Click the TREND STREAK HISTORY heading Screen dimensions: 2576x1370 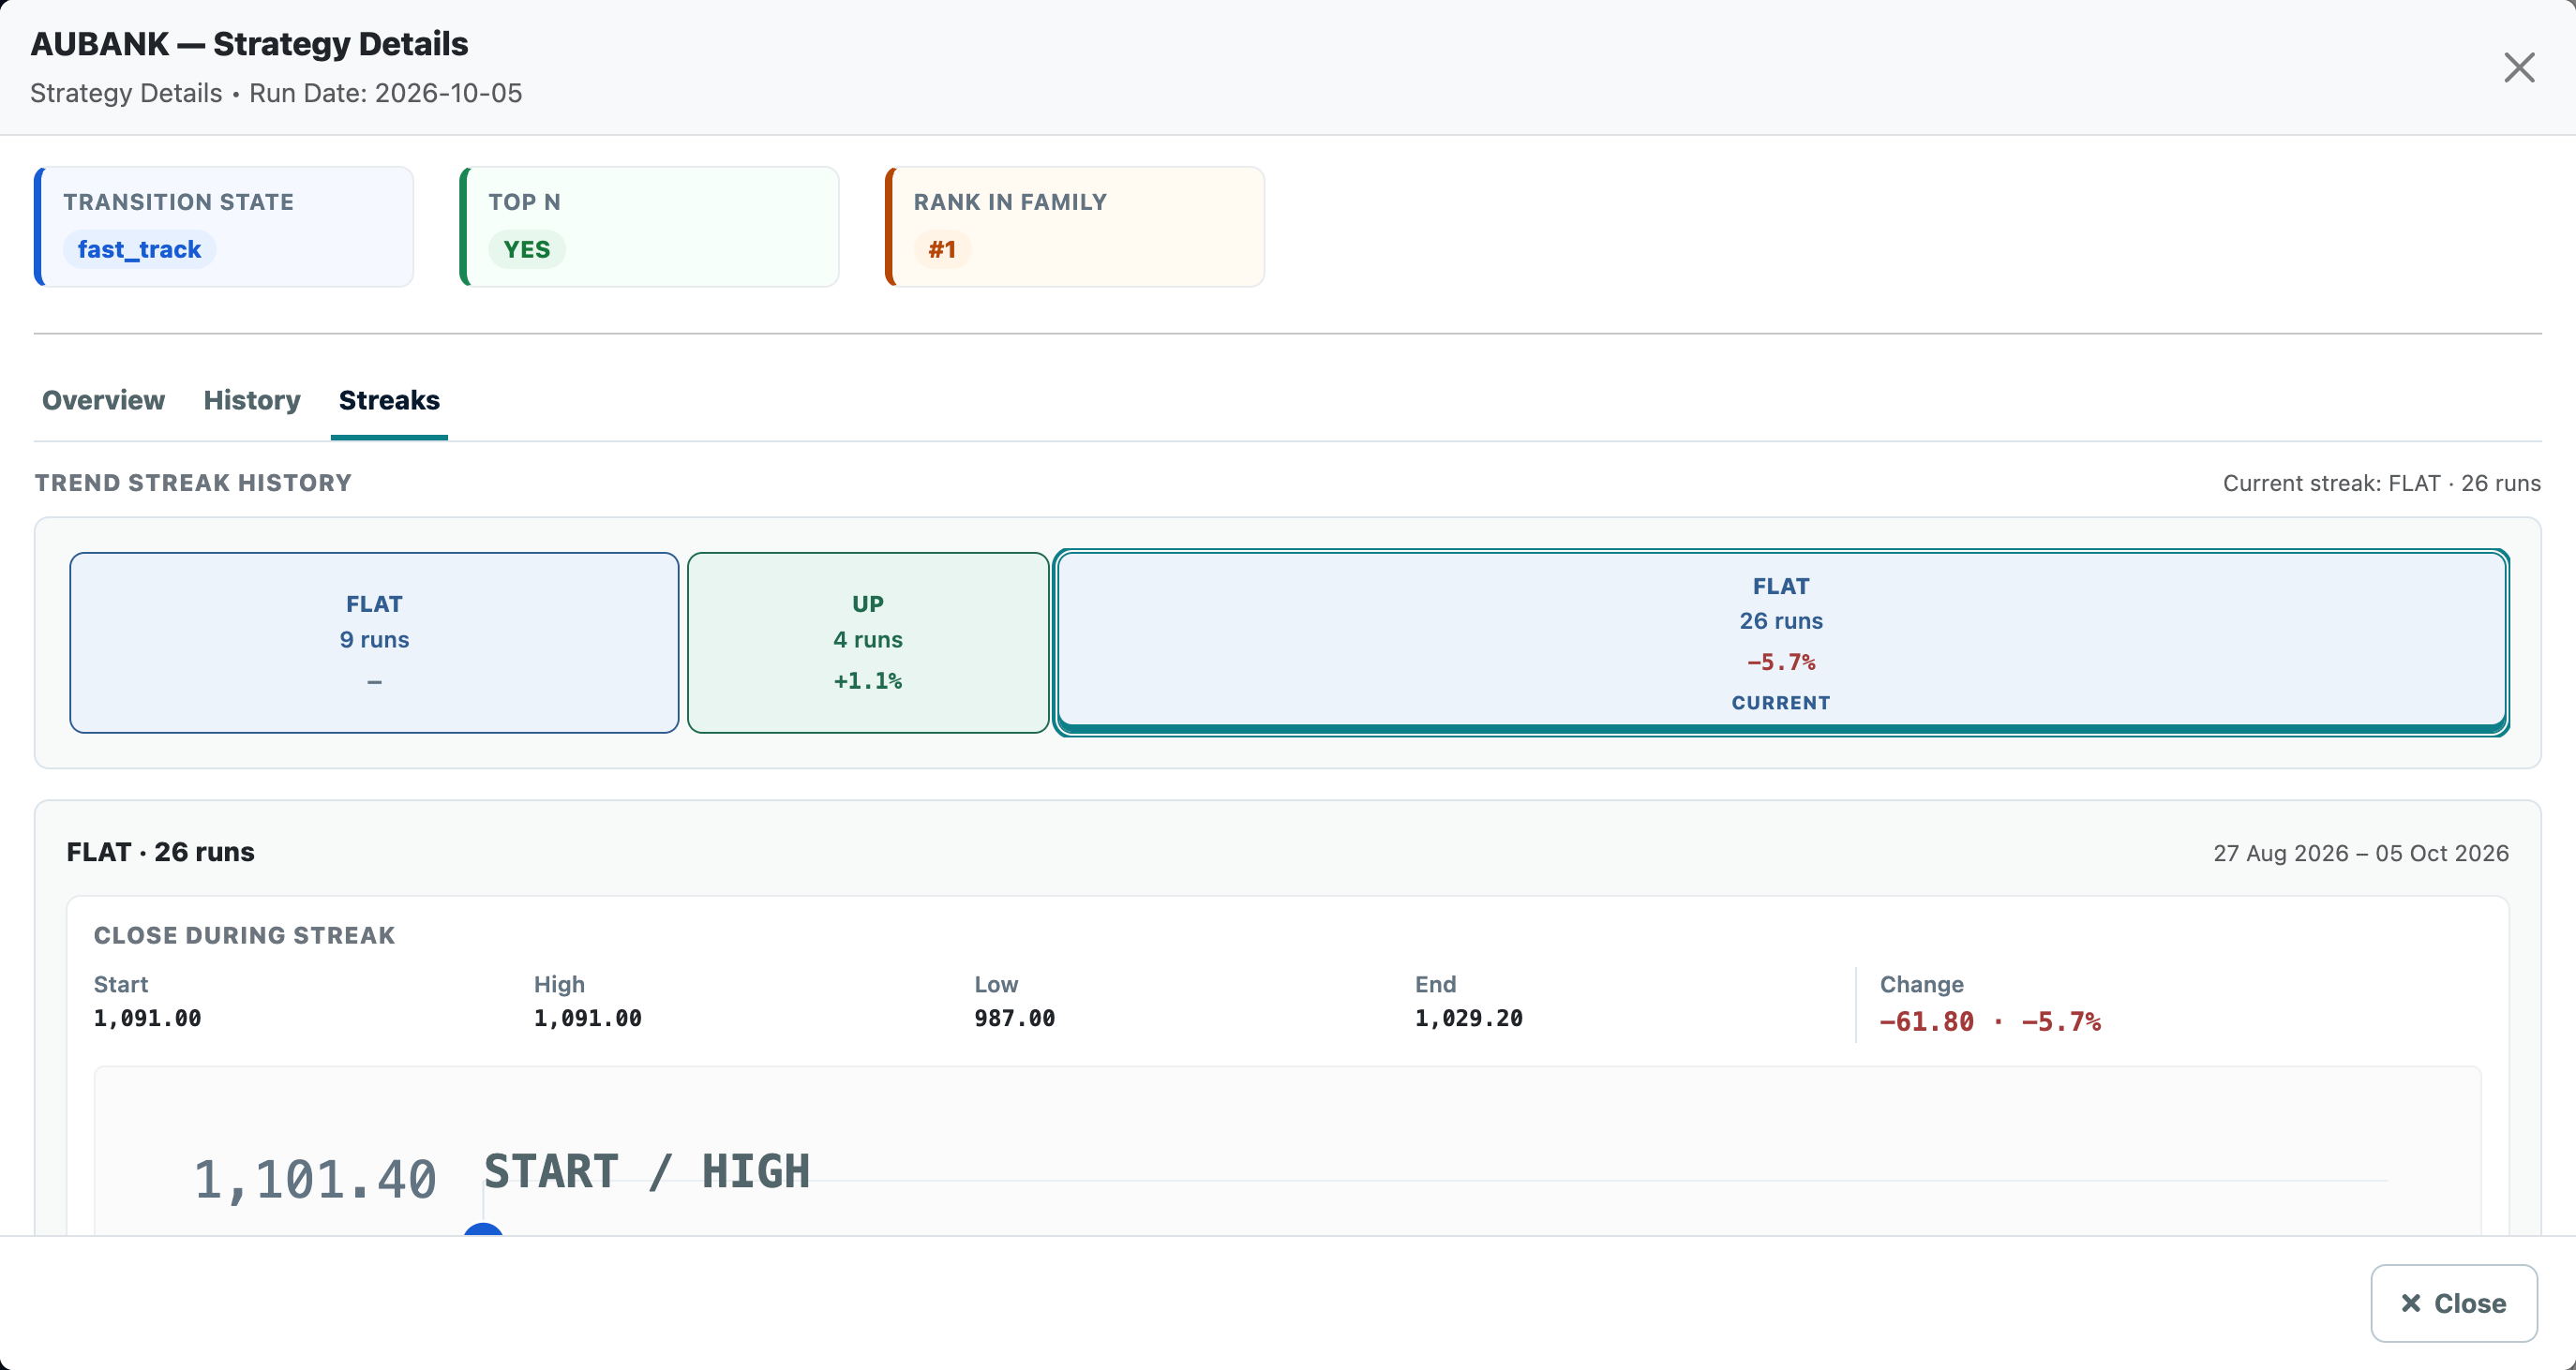tap(193, 483)
